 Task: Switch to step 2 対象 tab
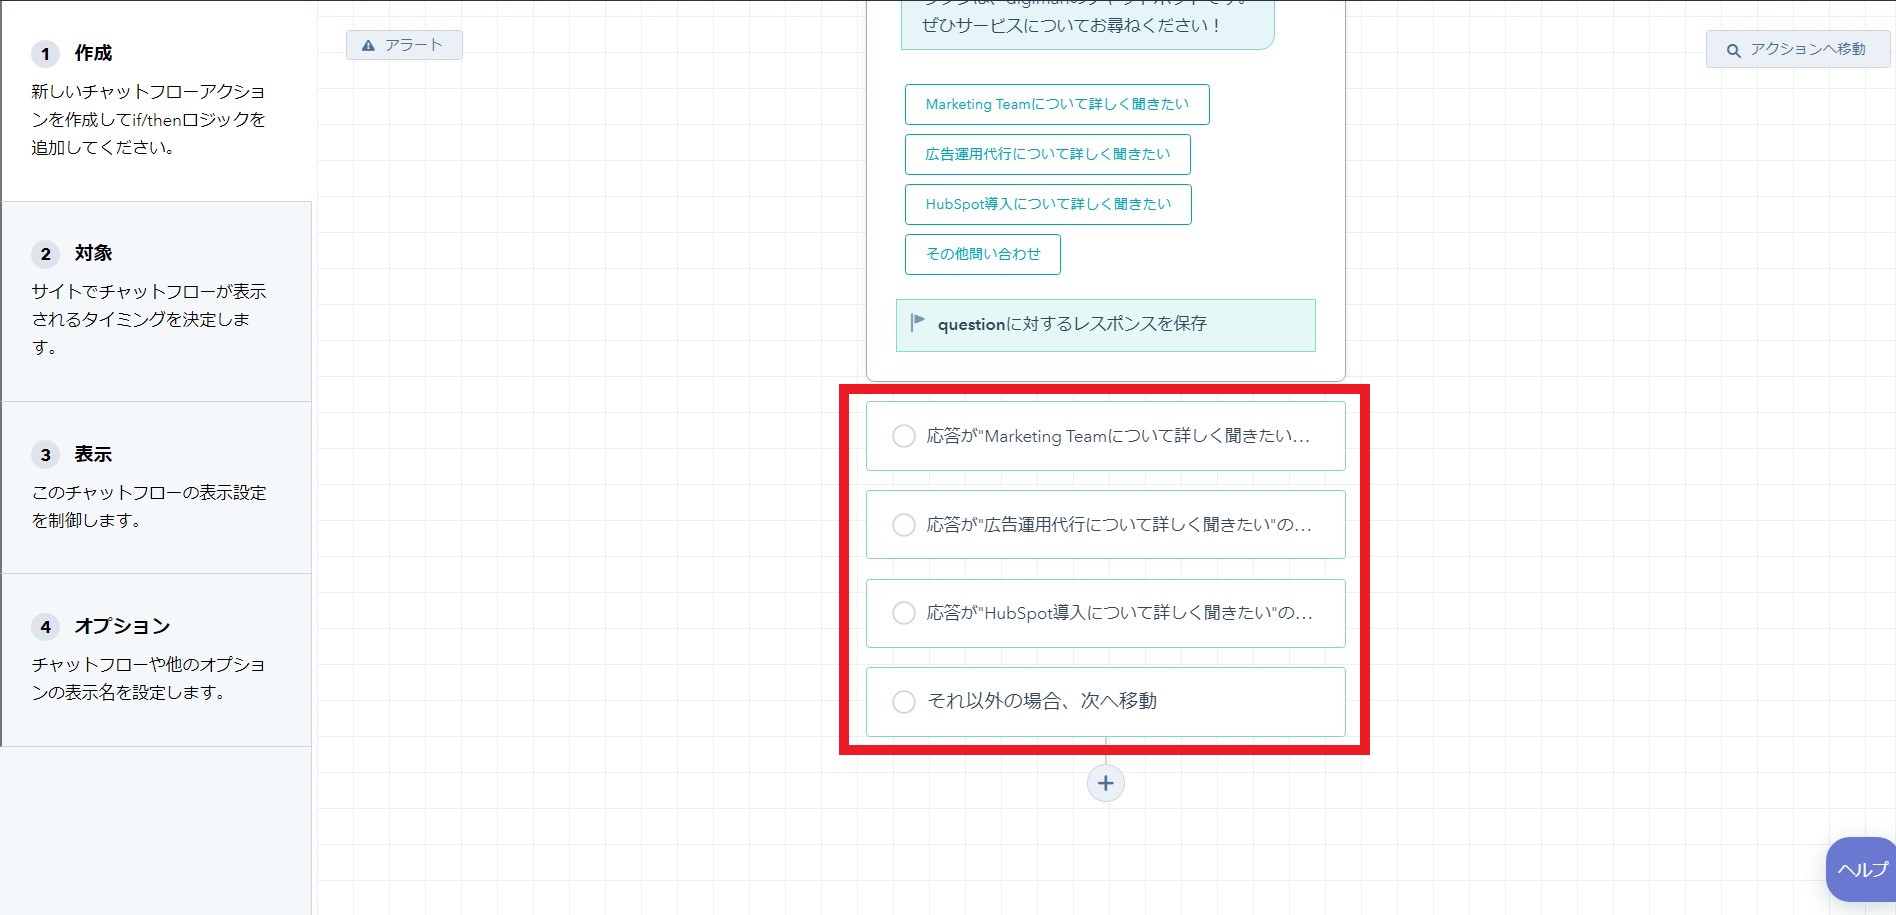coord(156,301)
